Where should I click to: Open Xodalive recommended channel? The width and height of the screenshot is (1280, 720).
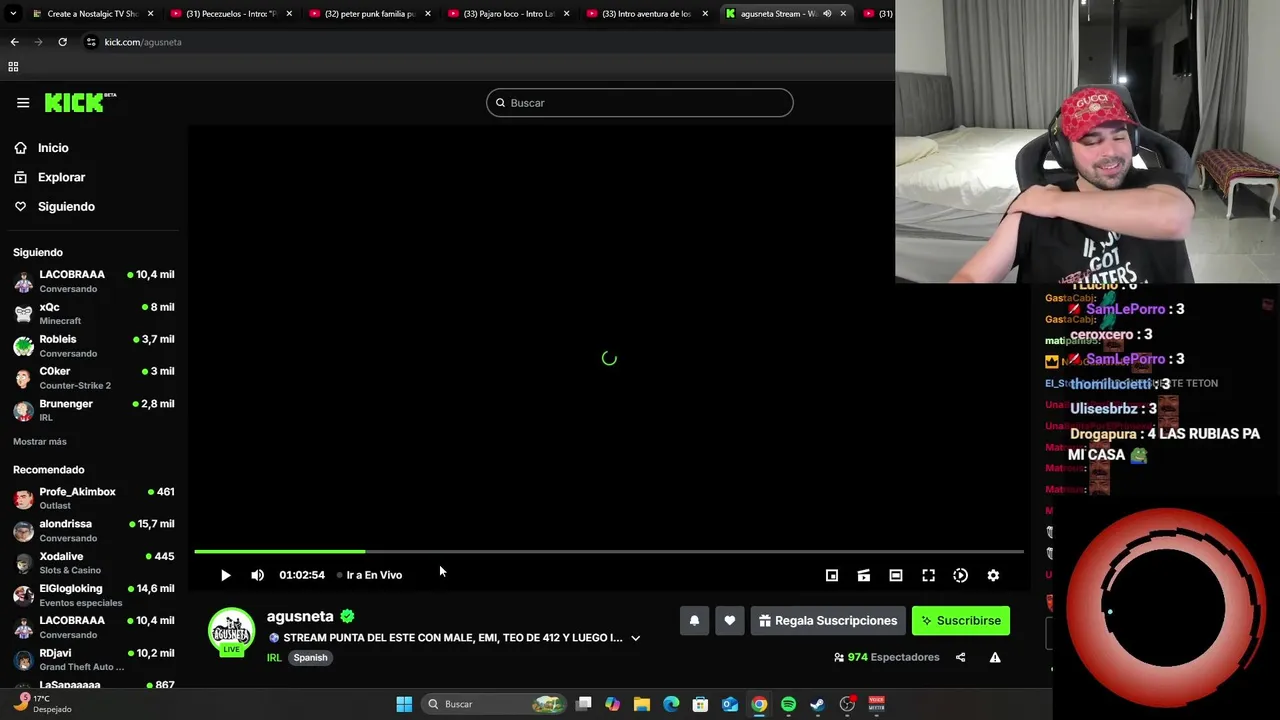click(94, 563)
